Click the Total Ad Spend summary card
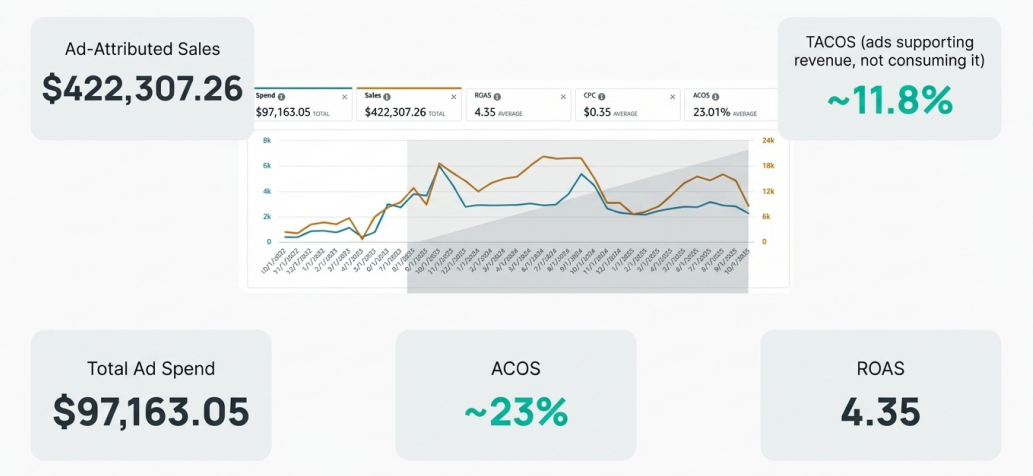The height and width of the screenshot is (476, 1033). [150, 395]
